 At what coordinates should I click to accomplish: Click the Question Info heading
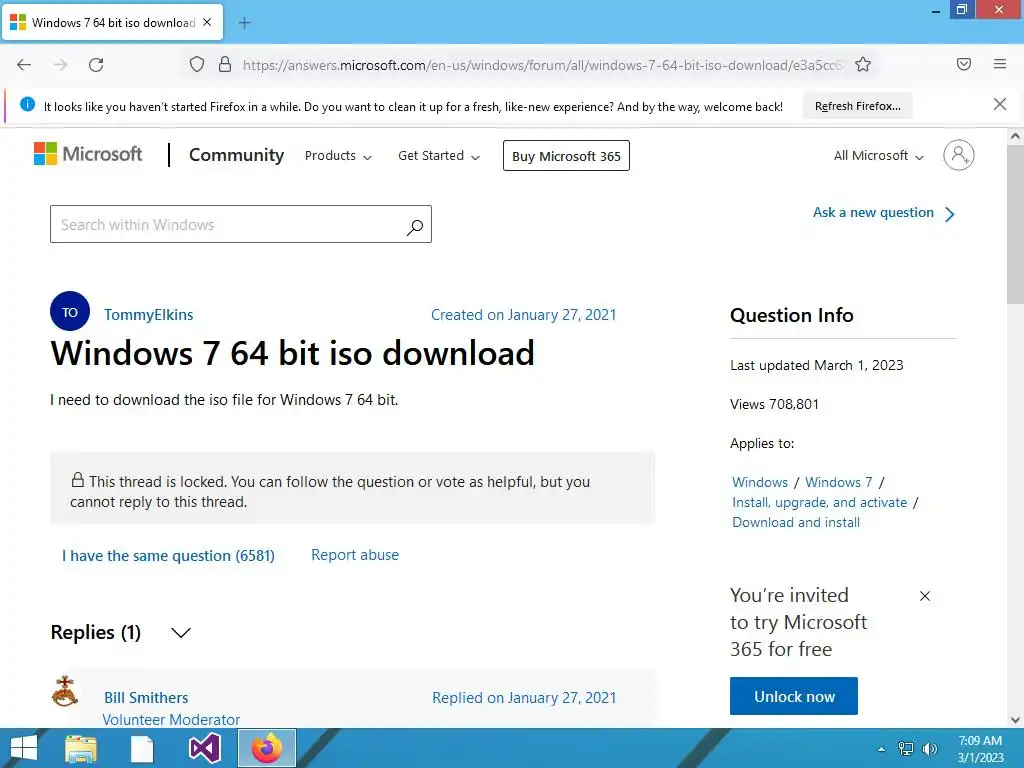tap(792, 315)
